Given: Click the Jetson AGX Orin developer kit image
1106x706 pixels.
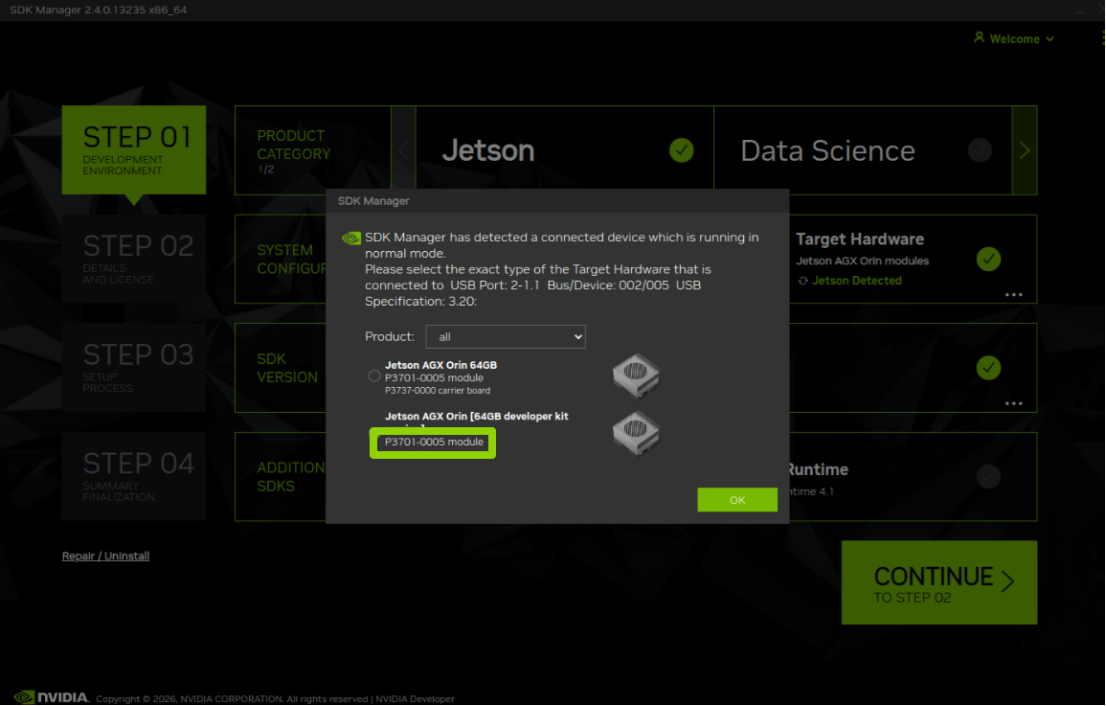Looking at the screenshot, I should pos(635,430).
